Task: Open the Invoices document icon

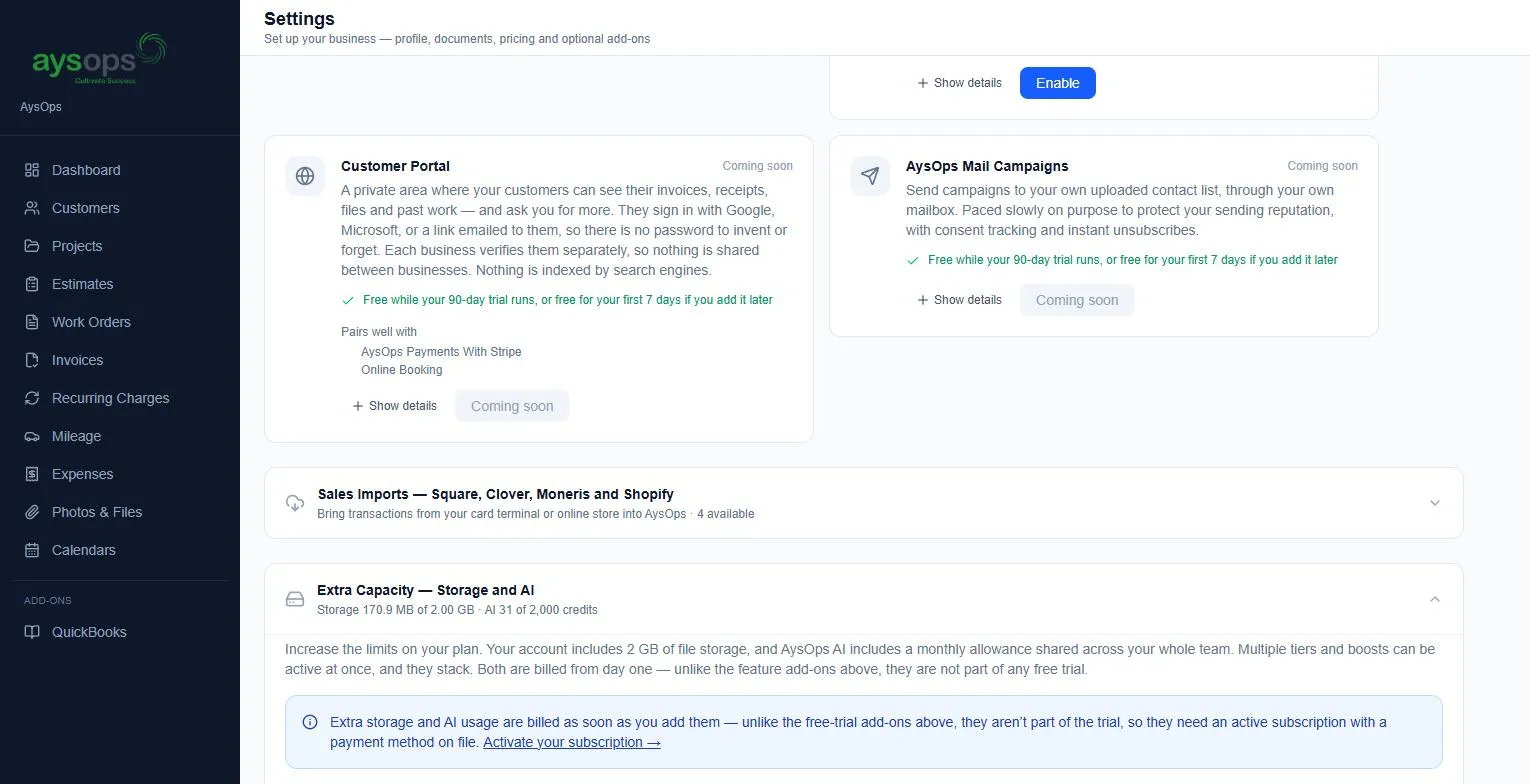Action: point(32,360)
